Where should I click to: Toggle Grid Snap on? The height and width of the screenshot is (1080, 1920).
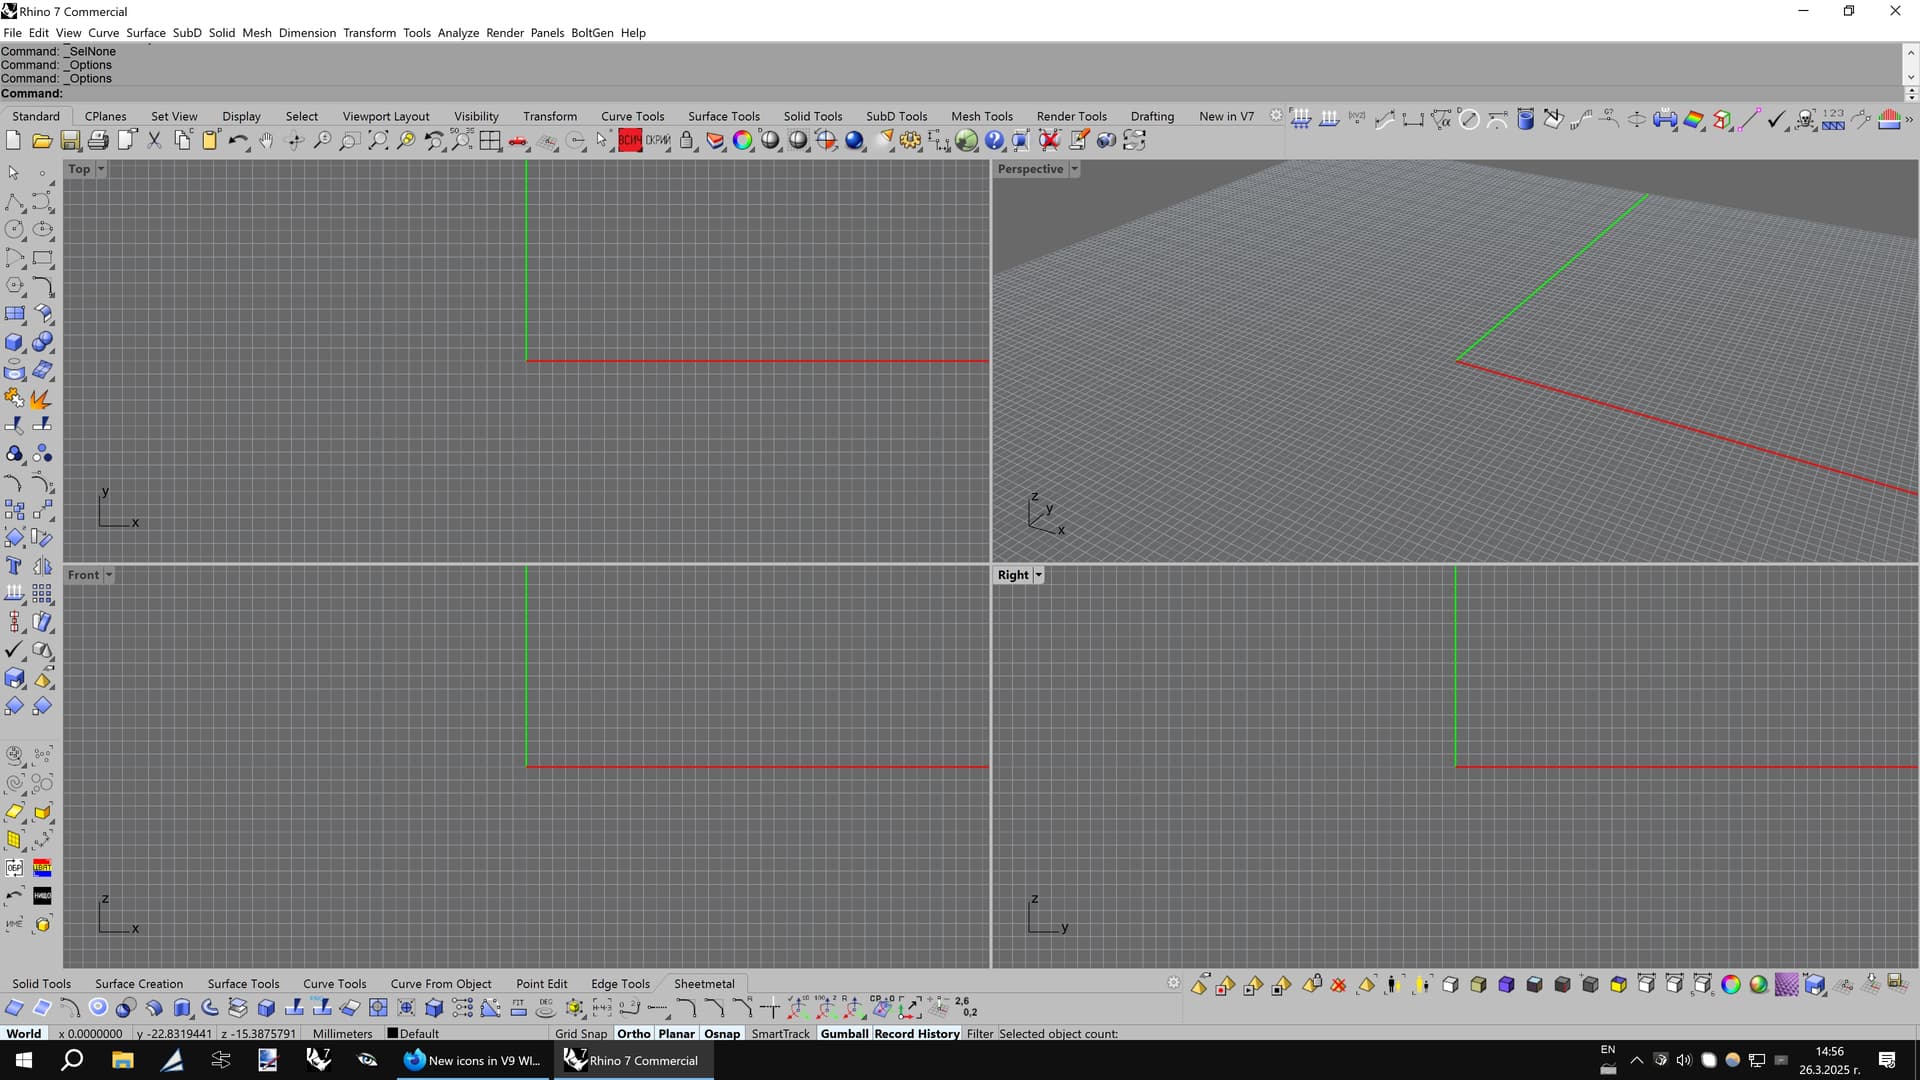tap(581, 1033)
